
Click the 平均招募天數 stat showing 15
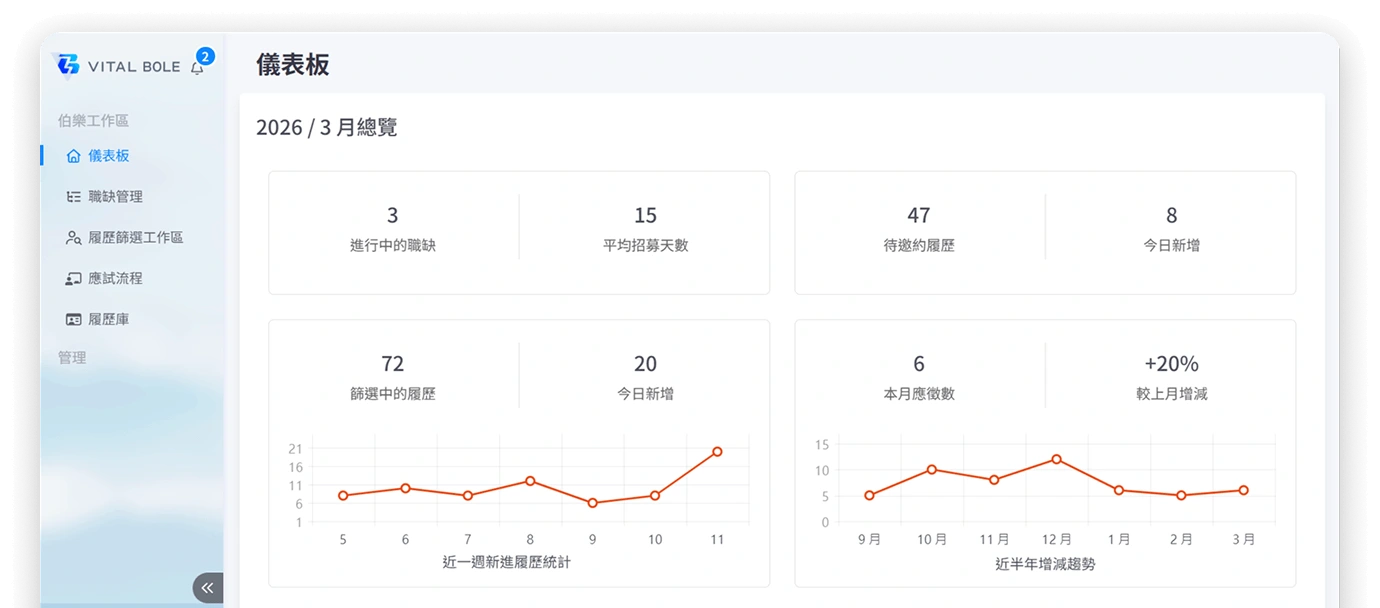pyautogui.click(x=646, y=229)
